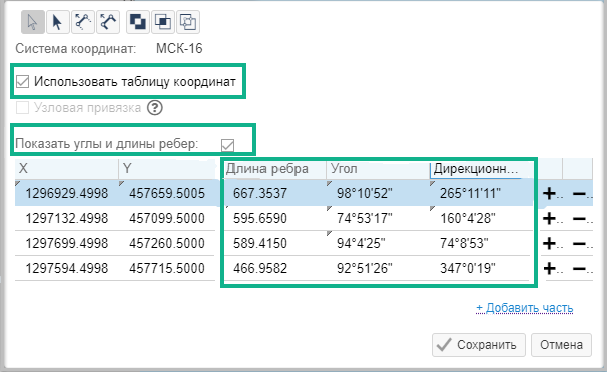This screenshot has width=607, height=372.
Task: Edit Y cell 457715.5000
Action: pyautogui.click(x=167, y=268)
